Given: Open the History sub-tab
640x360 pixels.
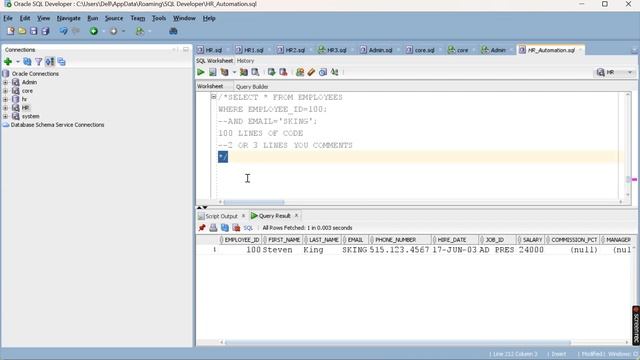Looking at the screenshot, I should point(245,60).
